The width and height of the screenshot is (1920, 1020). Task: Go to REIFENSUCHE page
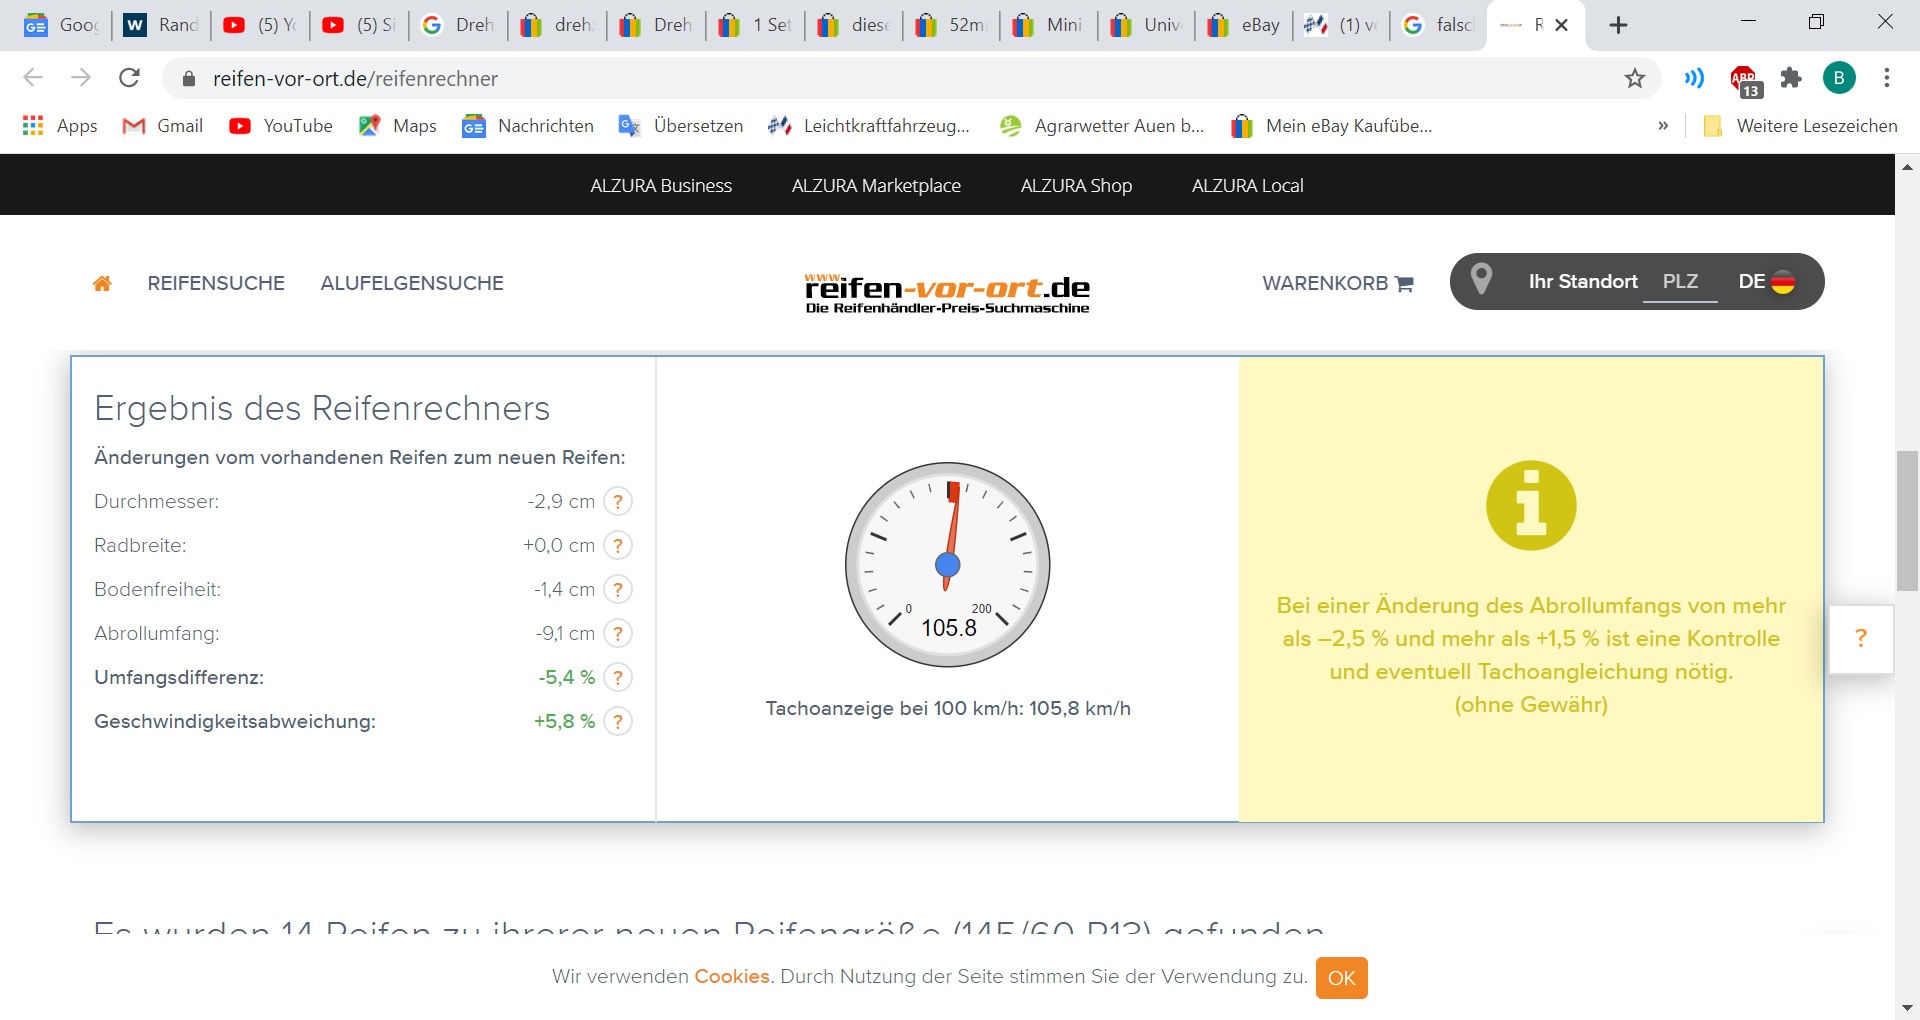point(216,284)
